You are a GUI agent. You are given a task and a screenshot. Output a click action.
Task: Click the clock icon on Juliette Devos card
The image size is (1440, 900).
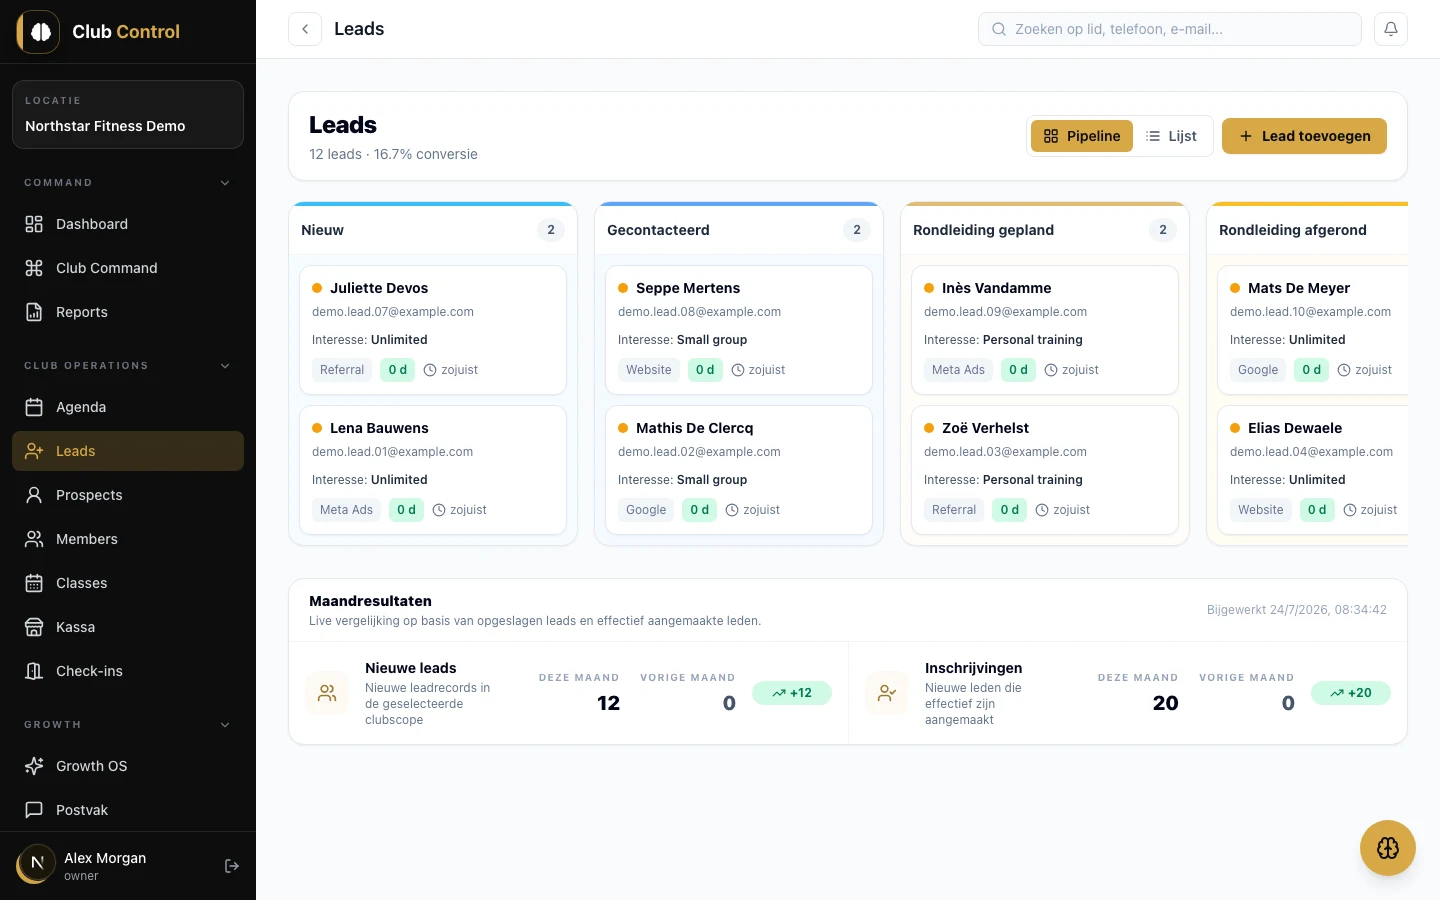point(430,370)
